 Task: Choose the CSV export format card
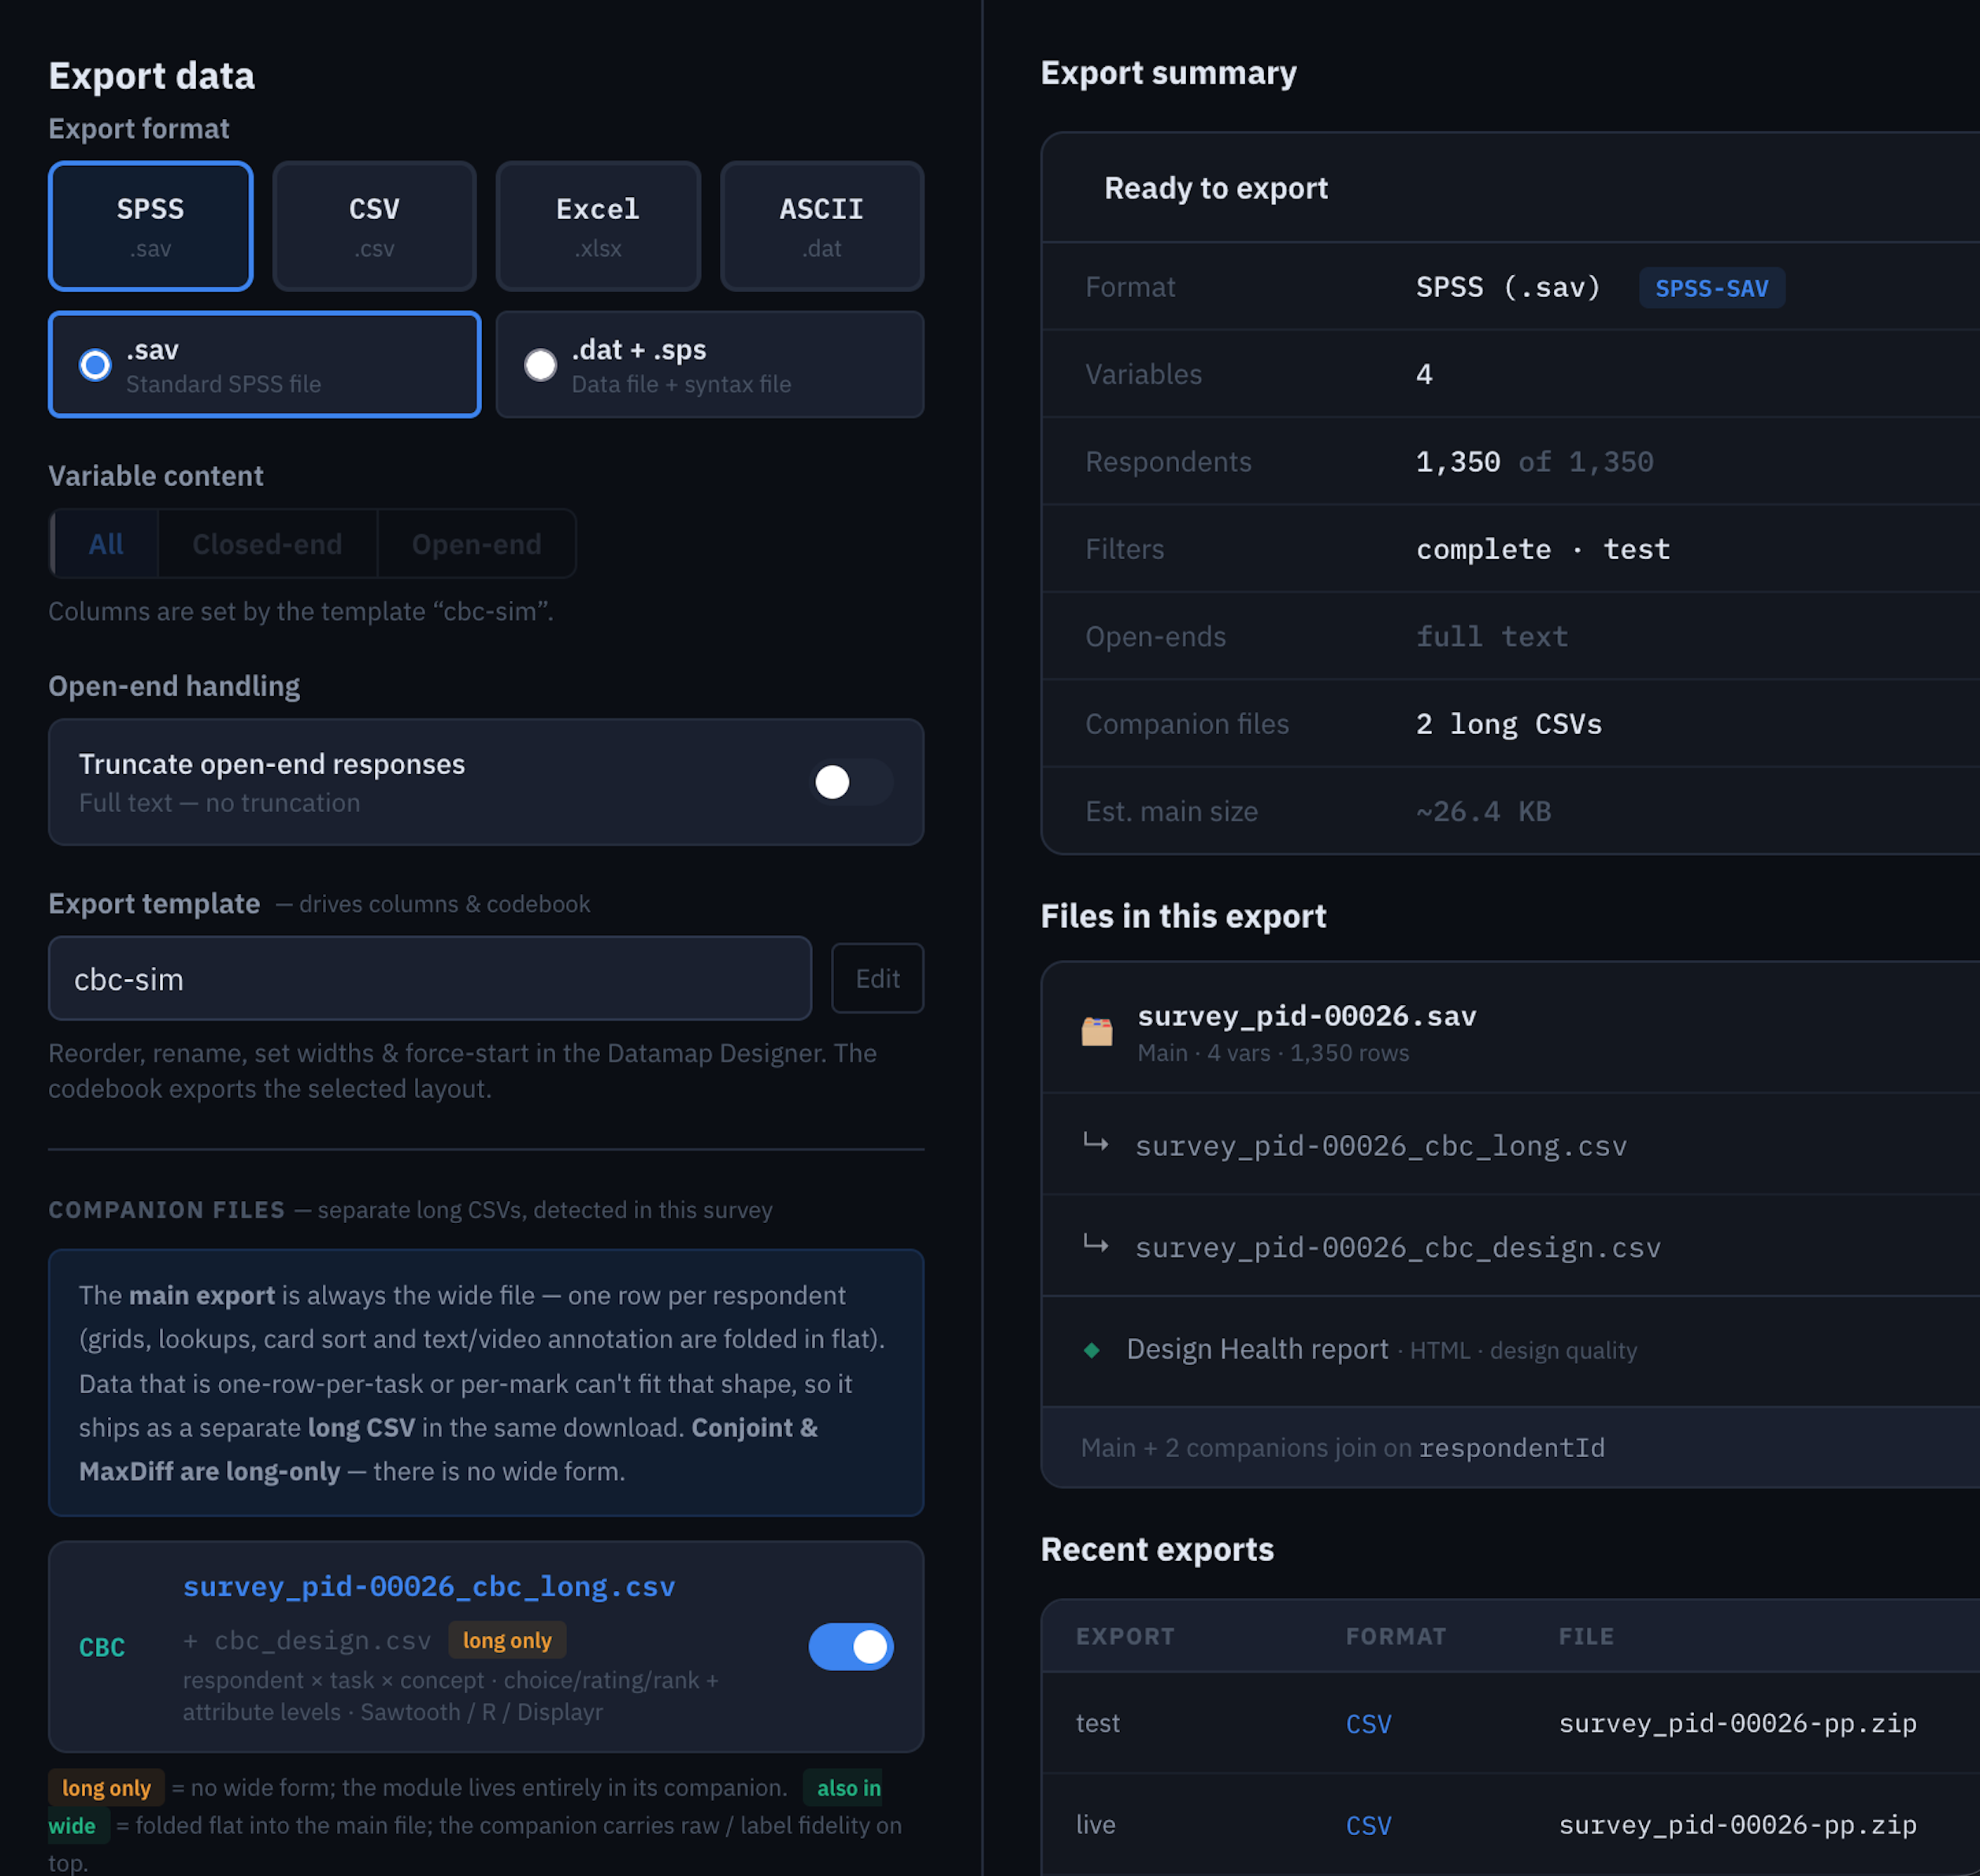[374, 226]
